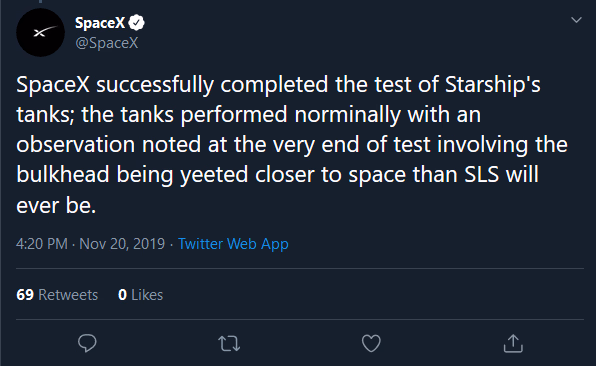This screenshot has width=596, height=366.
Task: Click the word "yeeted" in the tweet
Action: pos(214,175)
